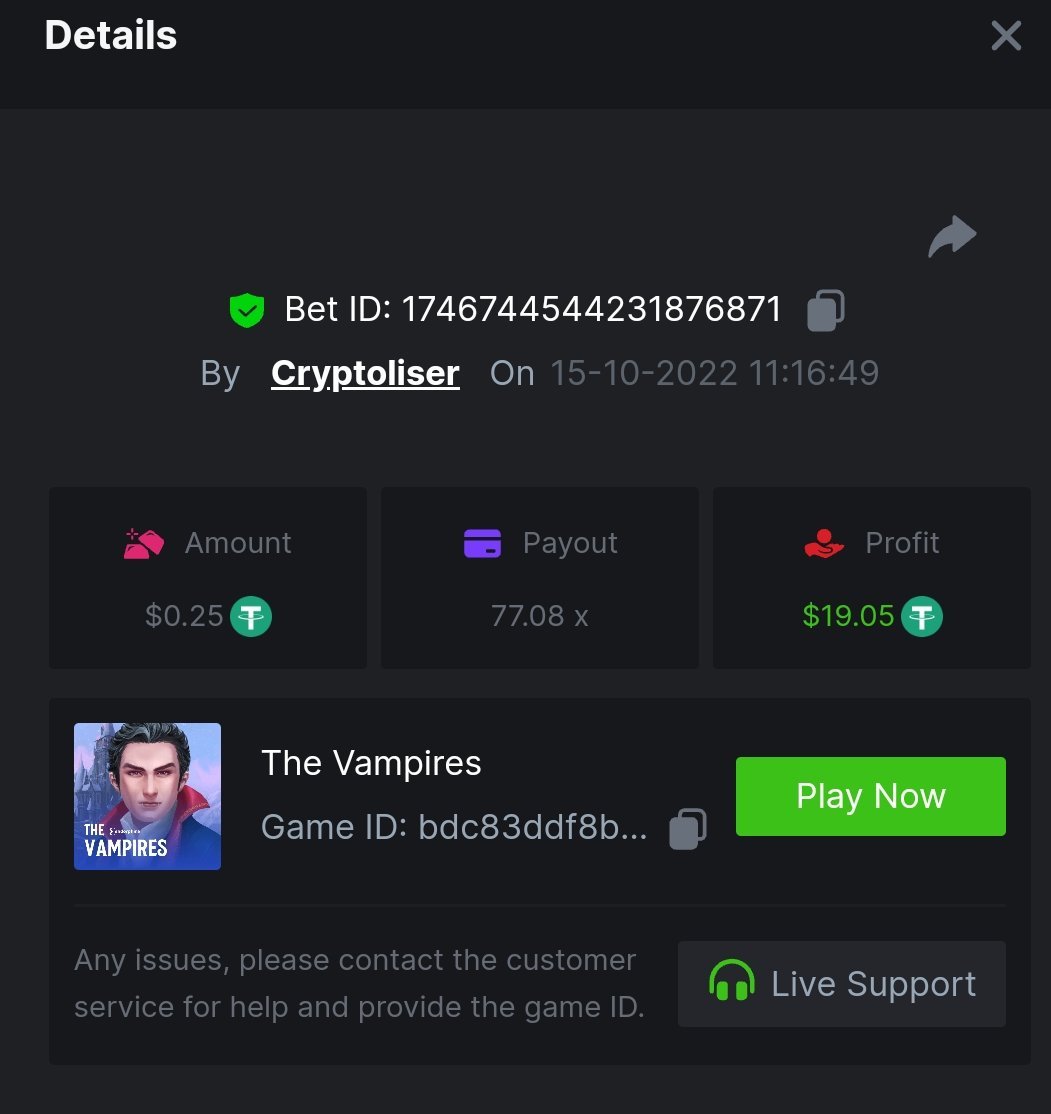Click the Tether coin beside $19.05
The image size is (1051, 1114).
[x=921, y=616]
